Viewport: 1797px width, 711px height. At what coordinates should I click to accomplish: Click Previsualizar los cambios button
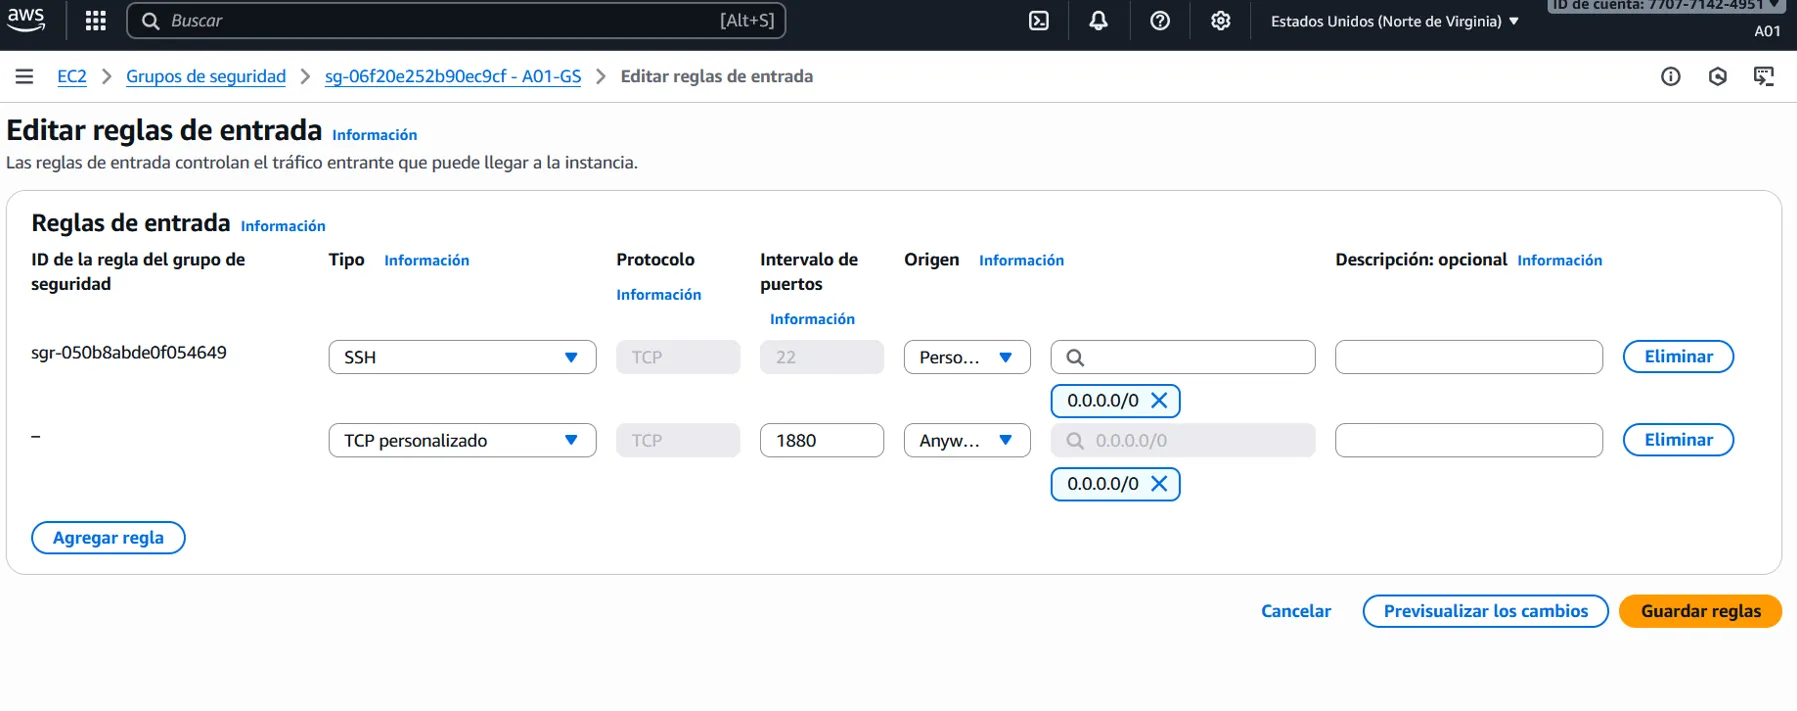(1485, 611)
